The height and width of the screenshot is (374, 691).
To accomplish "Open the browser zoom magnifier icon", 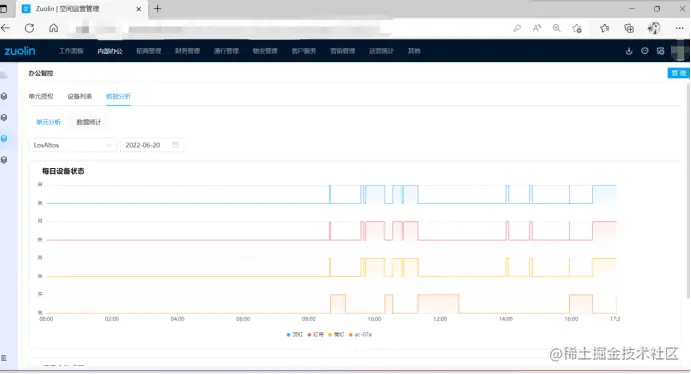I will [x=557, y=28].
